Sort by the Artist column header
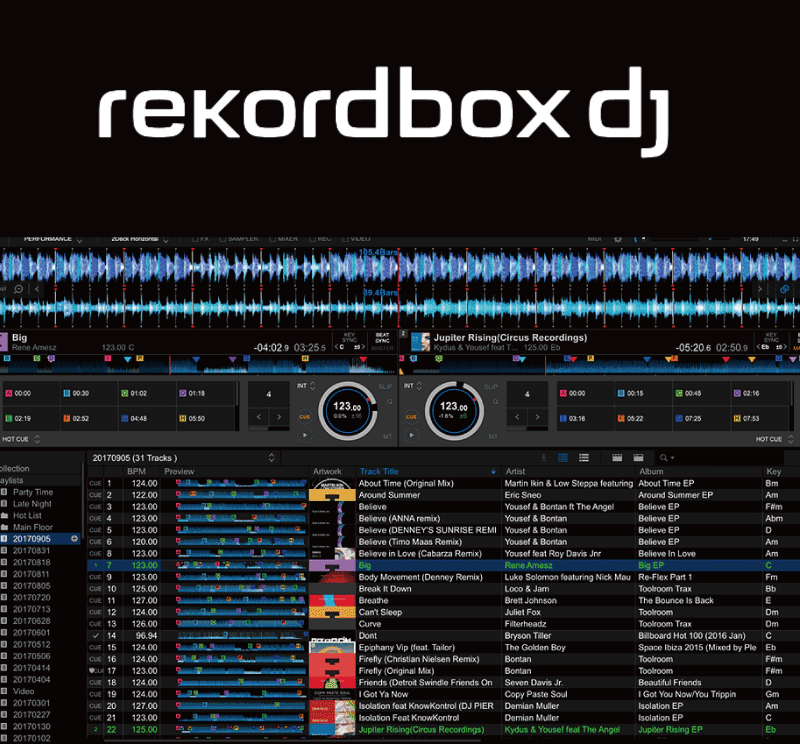Viewport: 800px width, 744px height. tap(568, 472)
